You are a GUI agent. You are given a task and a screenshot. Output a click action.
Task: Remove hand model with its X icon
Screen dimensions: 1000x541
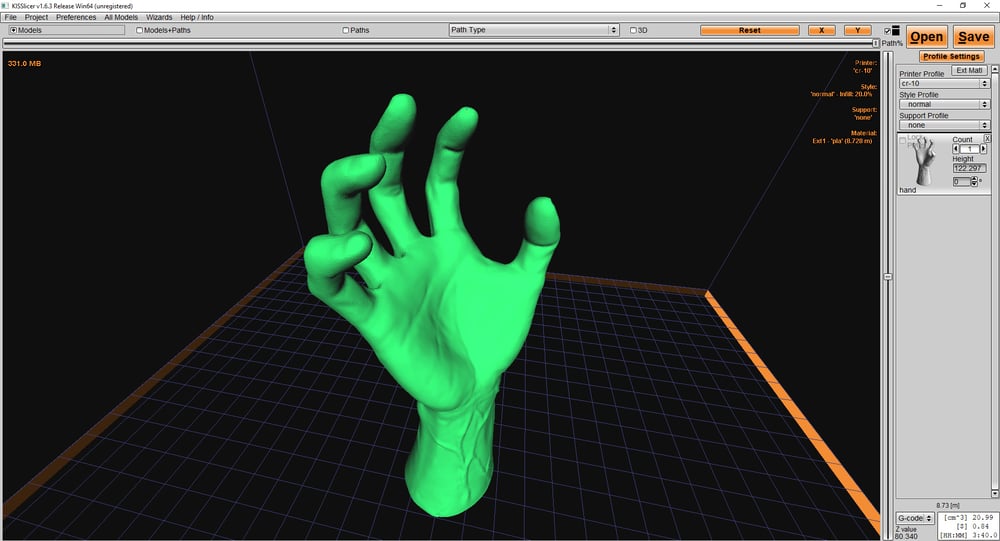987,138
